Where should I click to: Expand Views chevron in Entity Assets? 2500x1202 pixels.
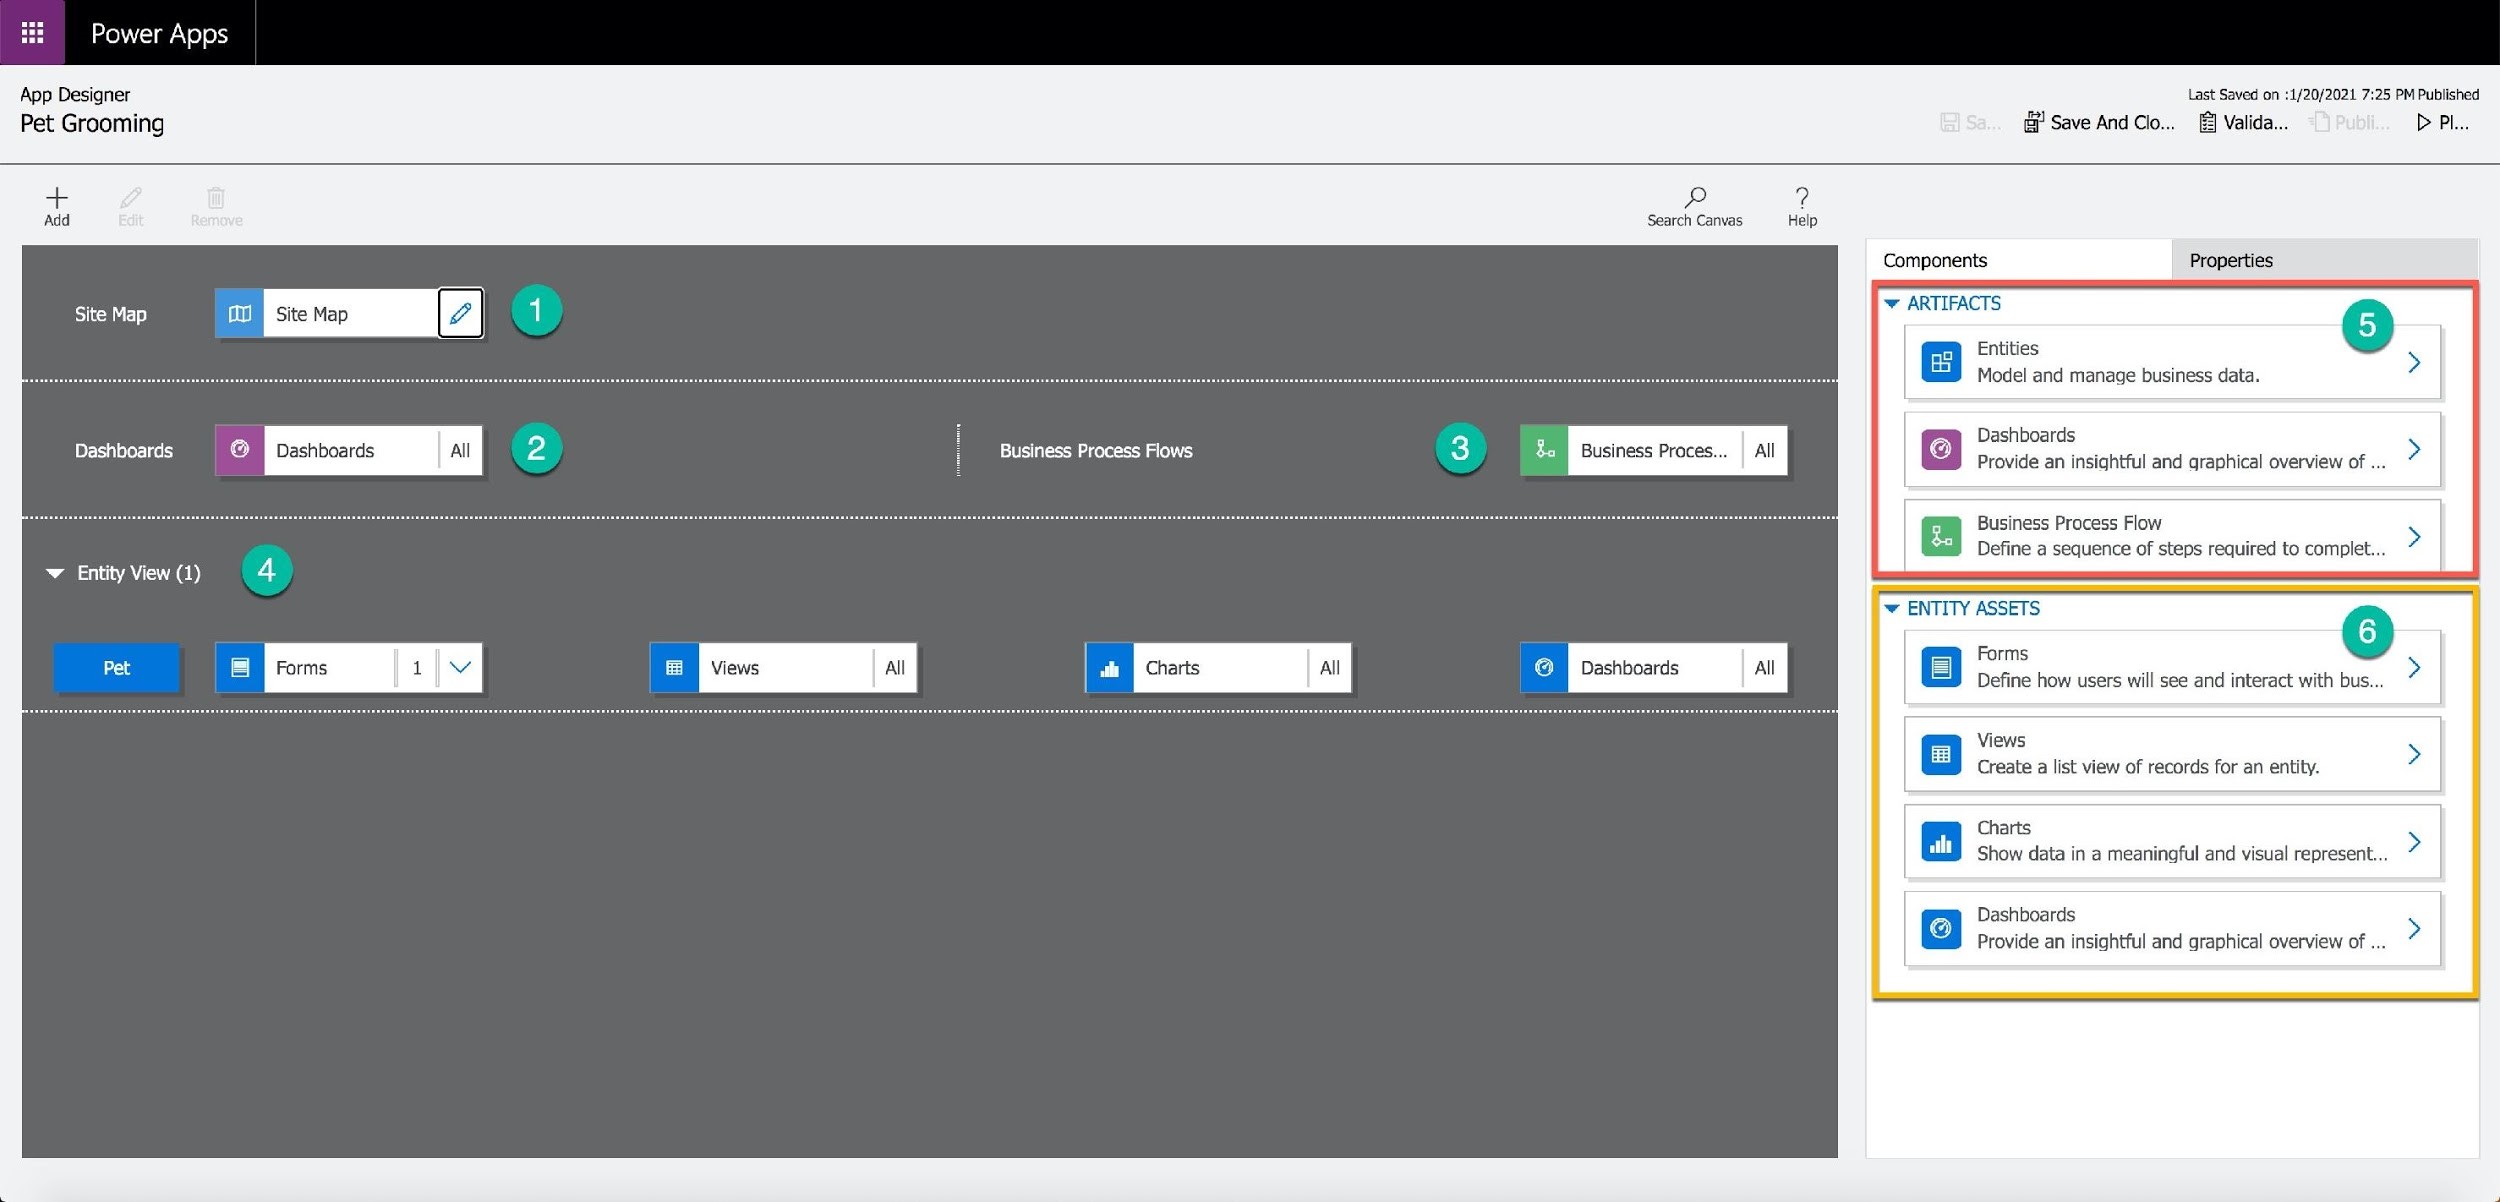[x=2414, y=754]
